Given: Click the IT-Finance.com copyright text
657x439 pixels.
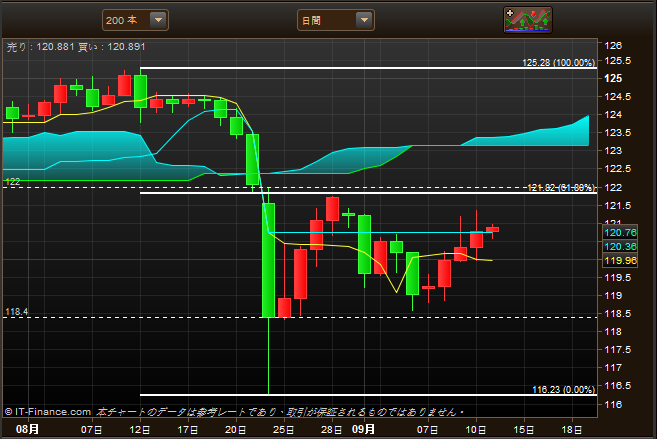Looking at the screenshot, I should [48, 412].
